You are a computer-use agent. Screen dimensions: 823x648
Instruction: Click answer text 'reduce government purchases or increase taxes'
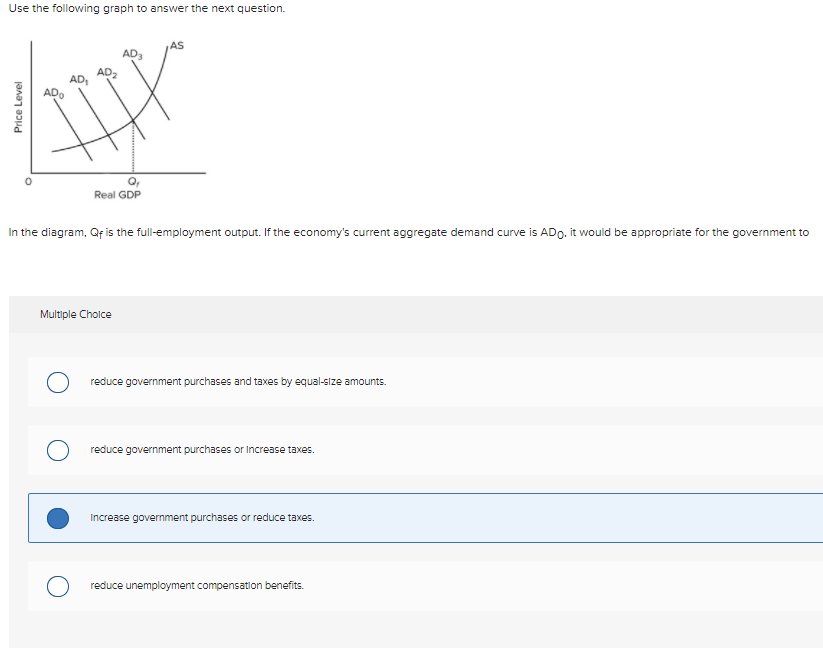click(x=202, y=450)
